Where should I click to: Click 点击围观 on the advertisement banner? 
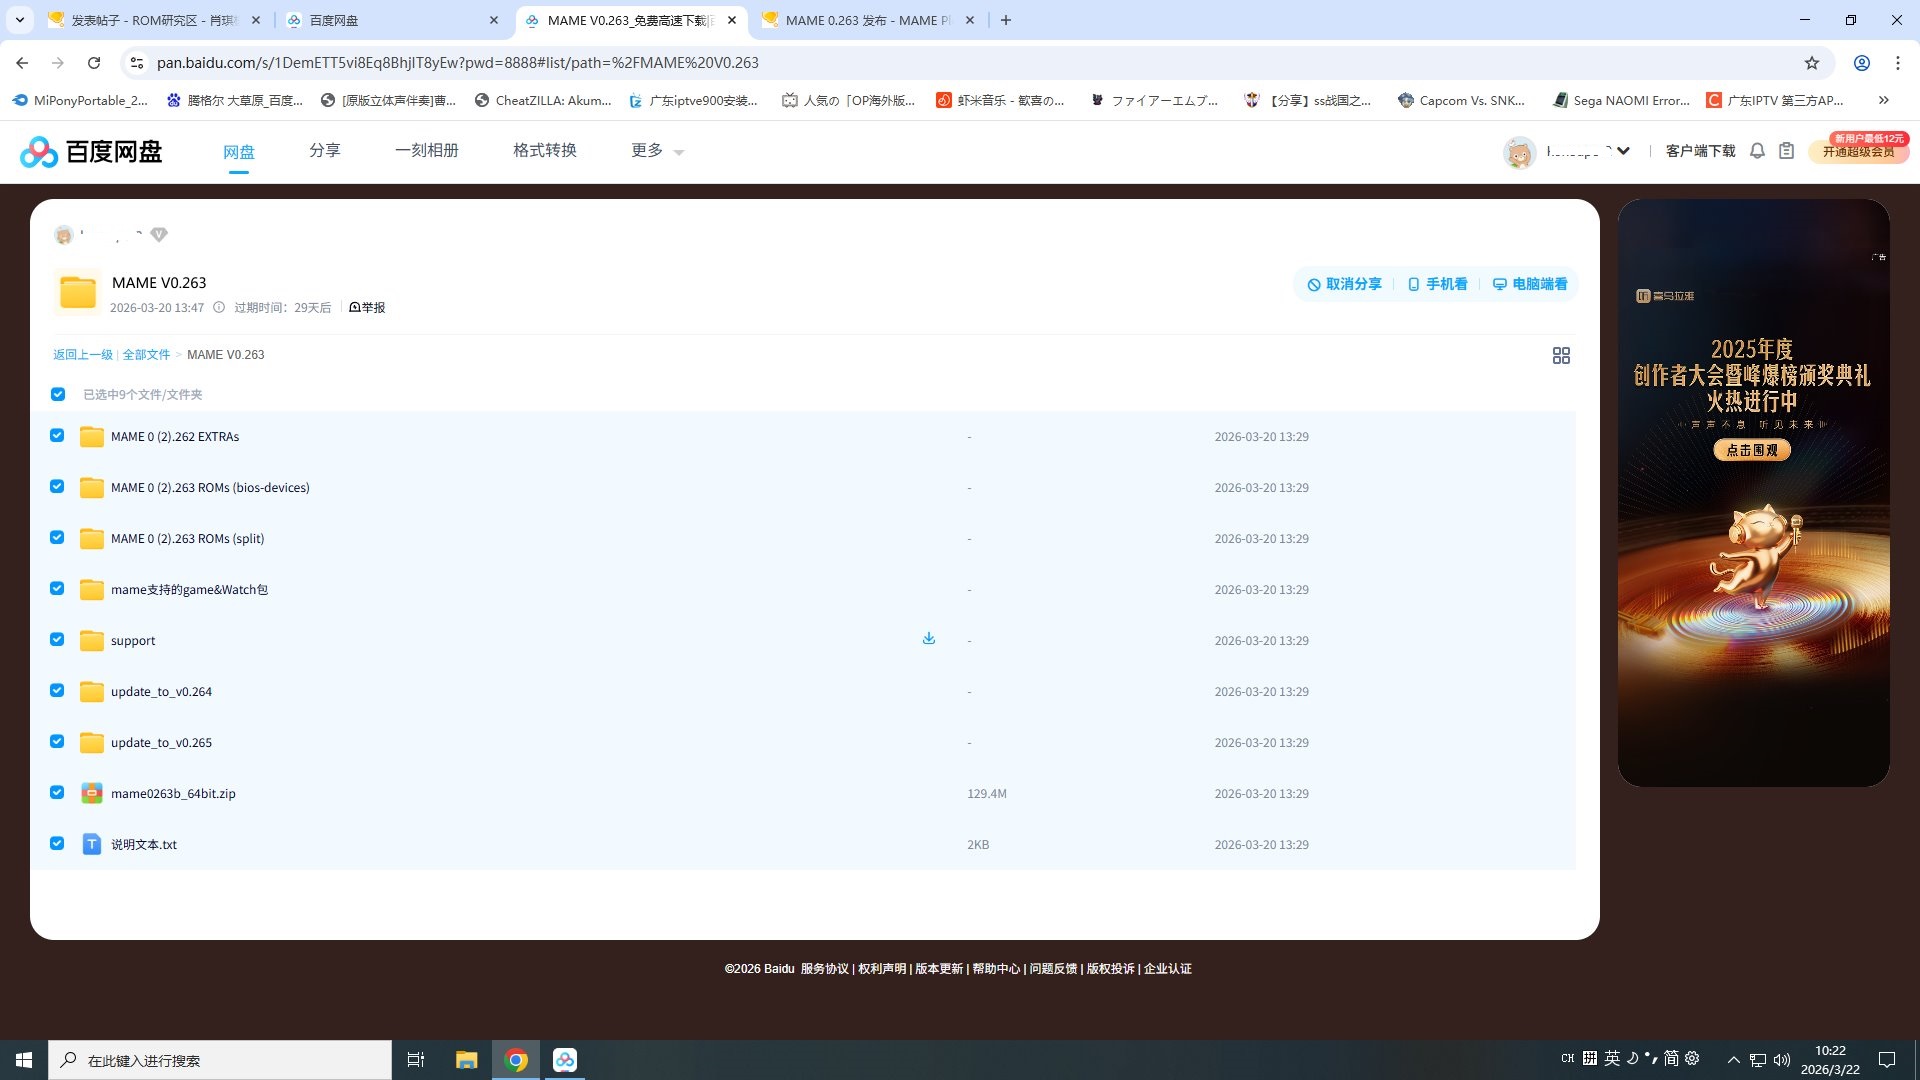click(x=1751, y=450)
